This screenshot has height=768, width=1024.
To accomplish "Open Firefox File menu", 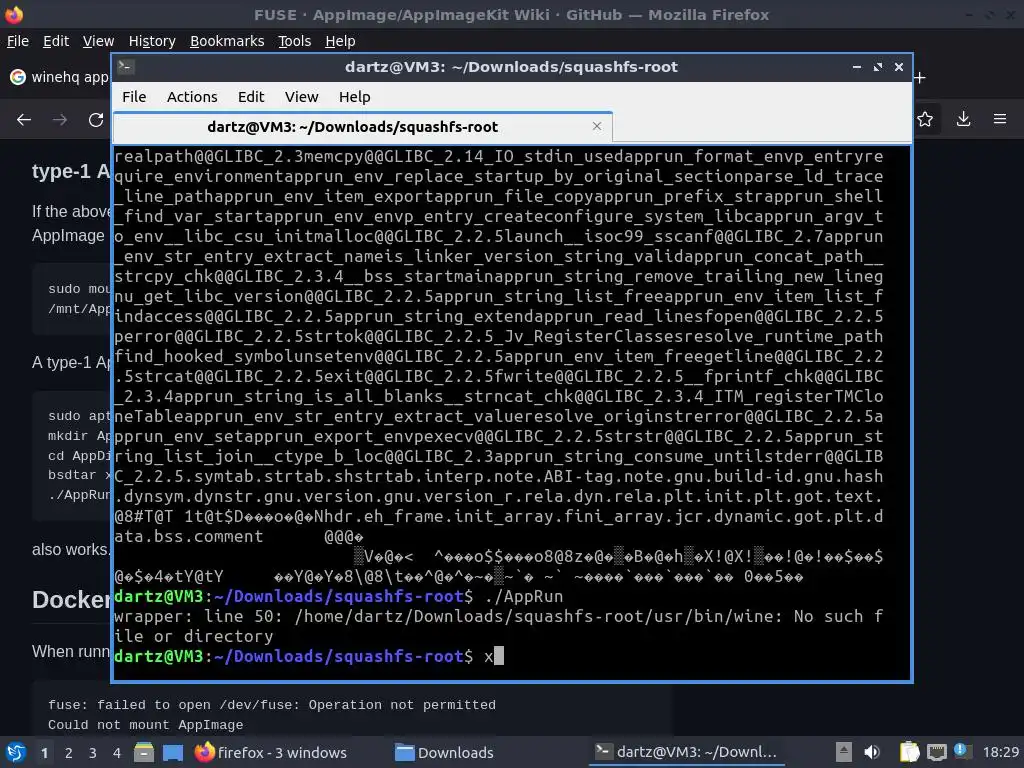I will point(18,41).
